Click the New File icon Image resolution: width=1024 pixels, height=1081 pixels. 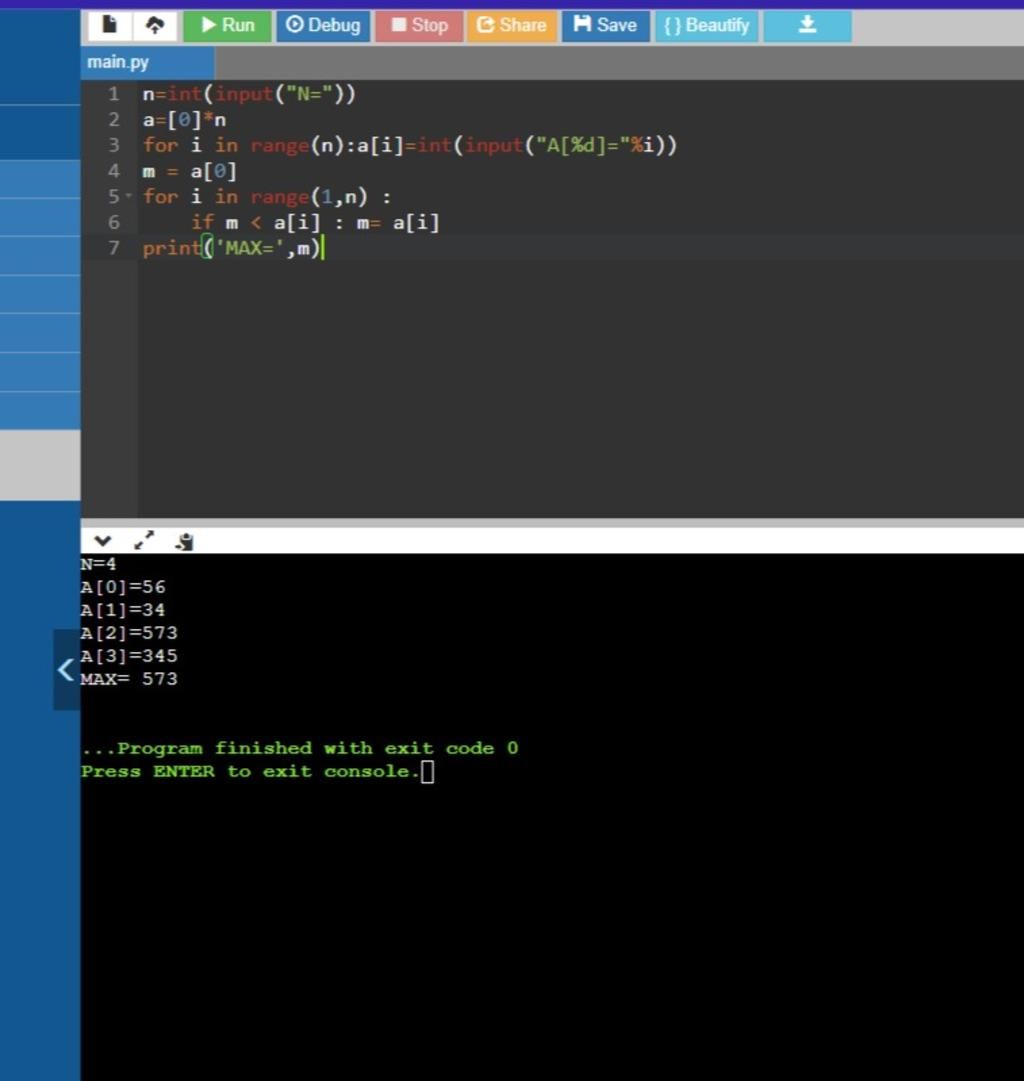pos(111,25)
